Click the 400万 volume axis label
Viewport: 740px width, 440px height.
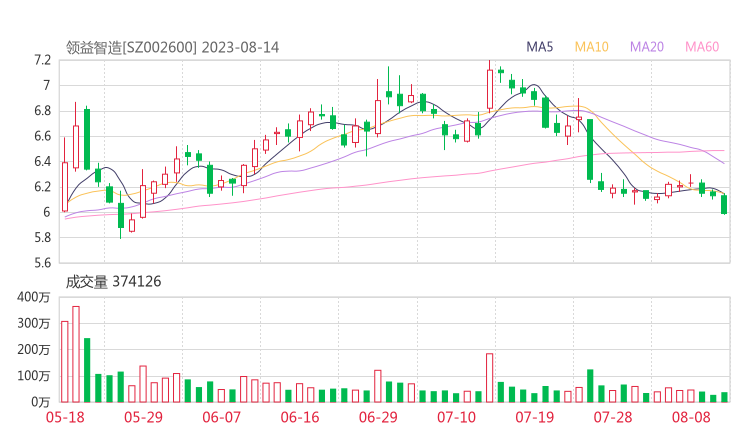point(33,297)
